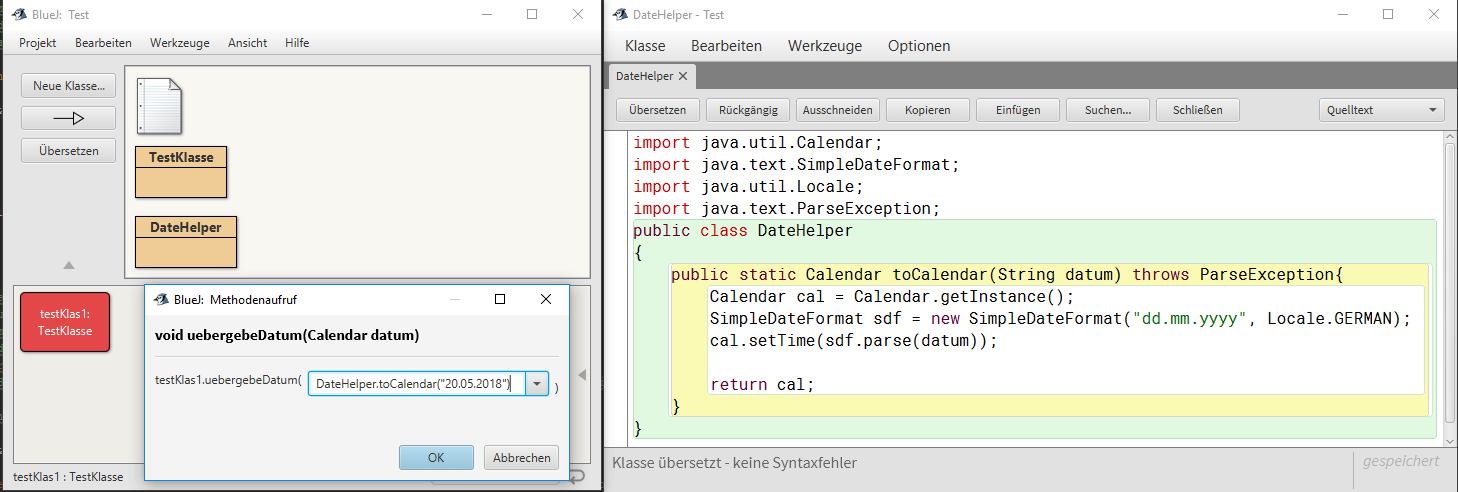Click the Neue Klasse... button
Screen dimensions: 1458x492
[x=68, y=86]
